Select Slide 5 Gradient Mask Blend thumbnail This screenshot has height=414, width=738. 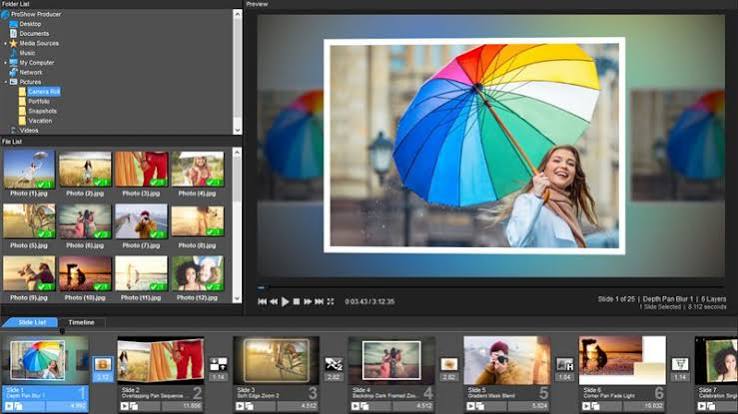[x=507, y=360]
